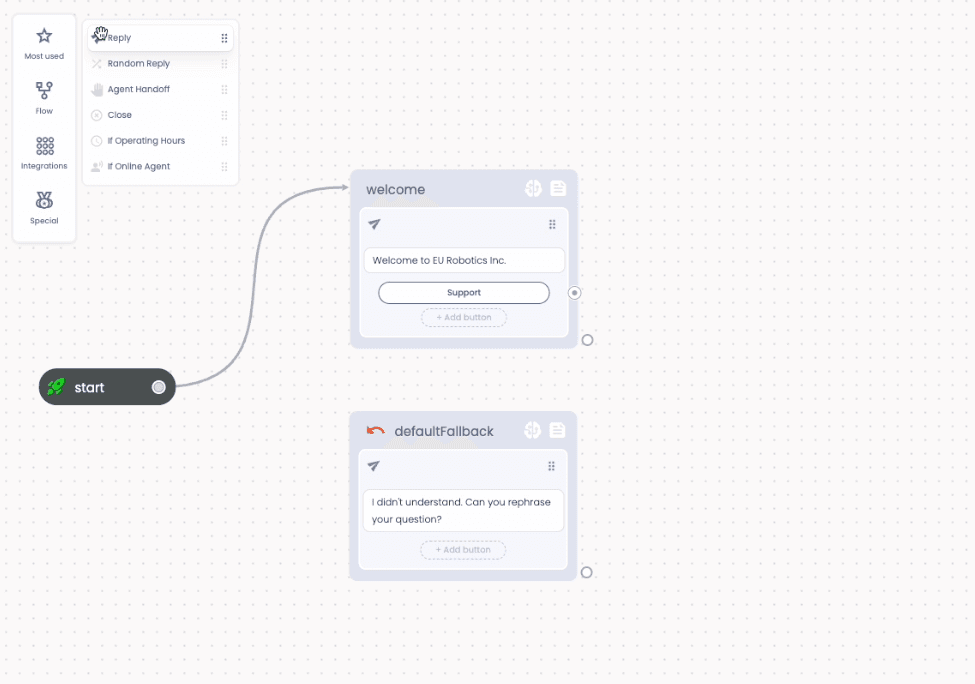Click the start node output connector
Screen dimensions: 975x684
tap(159, 387)
